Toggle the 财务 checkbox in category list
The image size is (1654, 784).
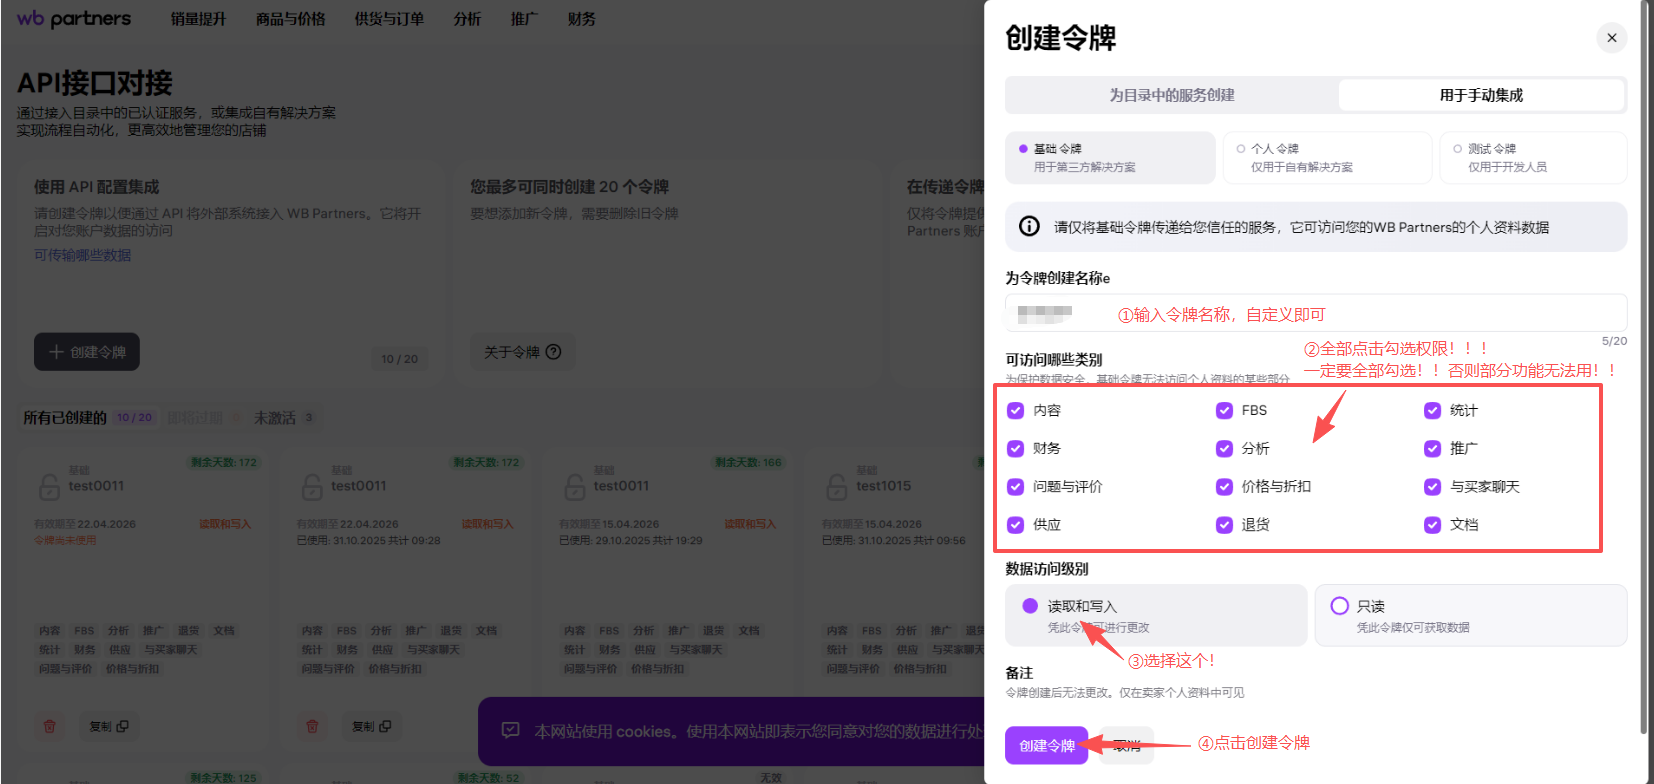[x=1016, y=448]
